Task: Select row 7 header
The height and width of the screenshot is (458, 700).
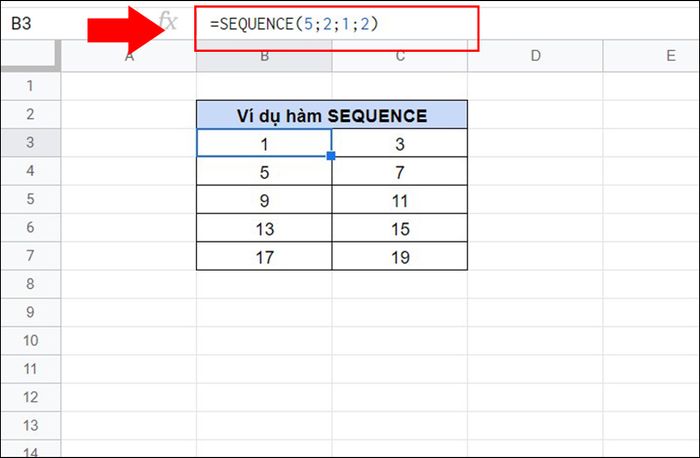Action: [30, 256]
